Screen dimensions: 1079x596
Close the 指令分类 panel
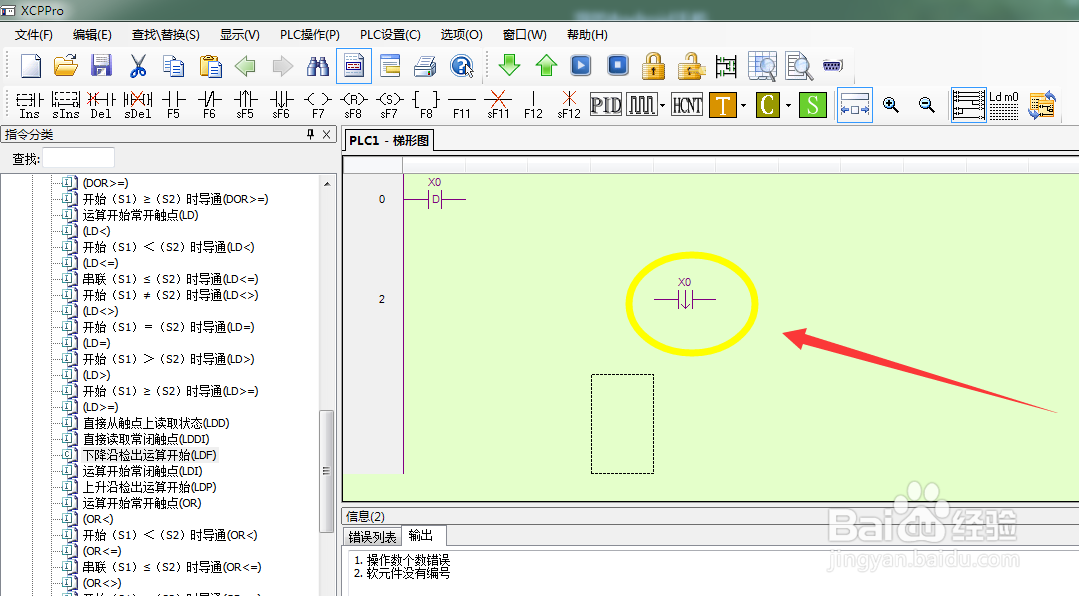327,134
